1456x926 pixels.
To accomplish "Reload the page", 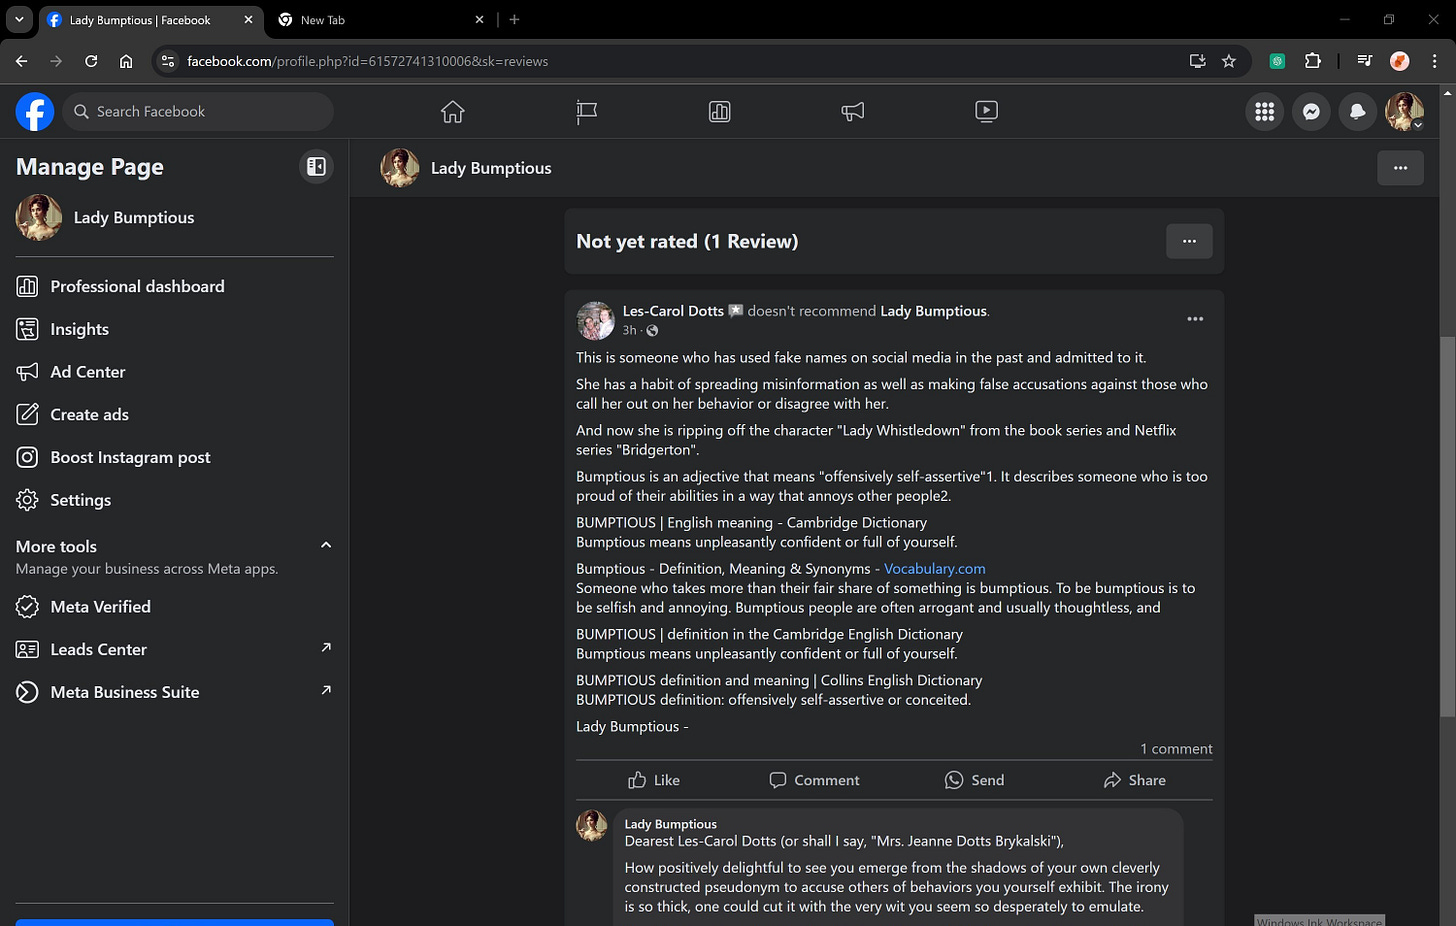I will [91, 61].
